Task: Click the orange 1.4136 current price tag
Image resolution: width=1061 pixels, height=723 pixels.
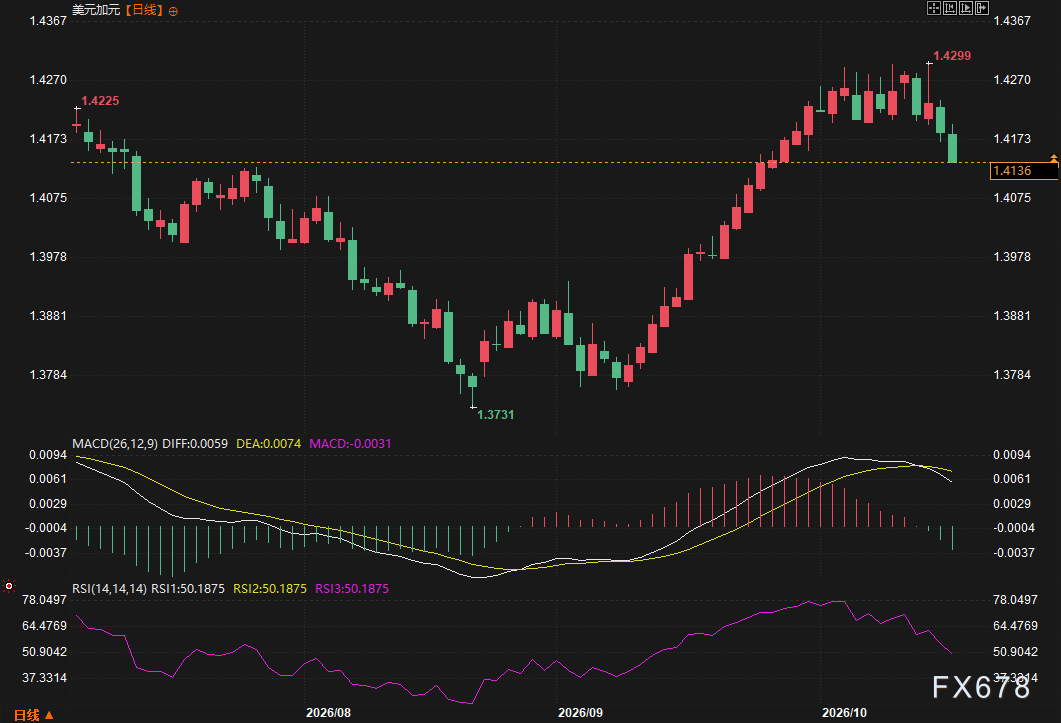Action: [x=1023, y=171]
